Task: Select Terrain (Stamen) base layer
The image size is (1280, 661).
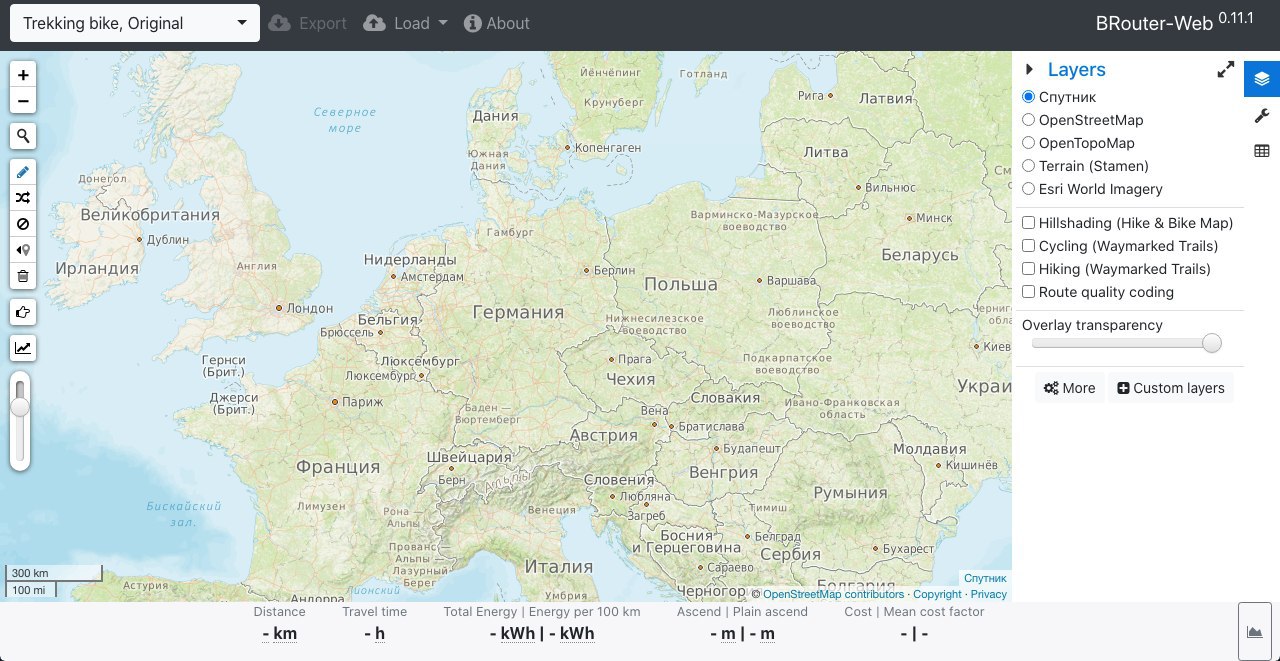Action: click(x=1028, y=166)
